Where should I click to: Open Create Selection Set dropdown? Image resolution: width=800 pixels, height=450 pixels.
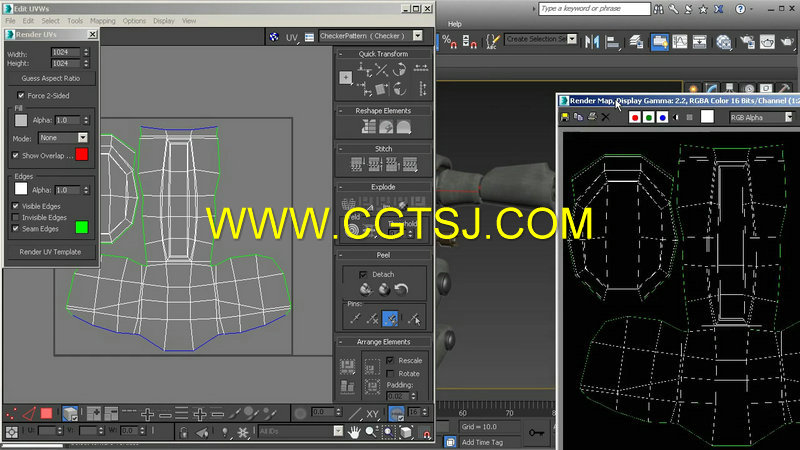[x=572, y=39]
